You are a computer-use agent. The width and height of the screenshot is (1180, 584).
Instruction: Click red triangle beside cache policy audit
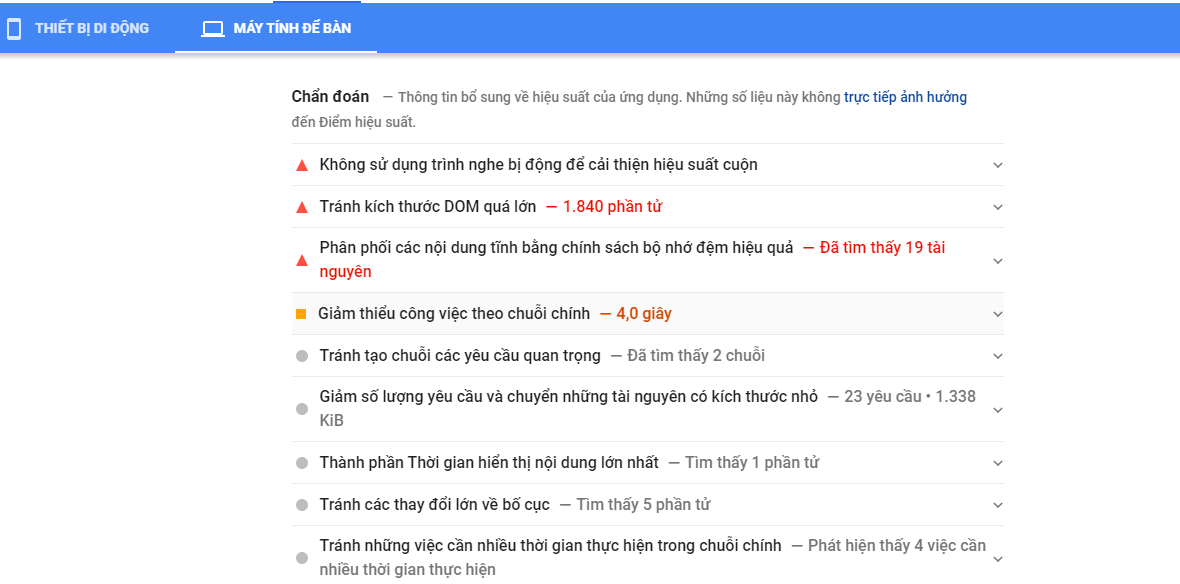[302, 260]
